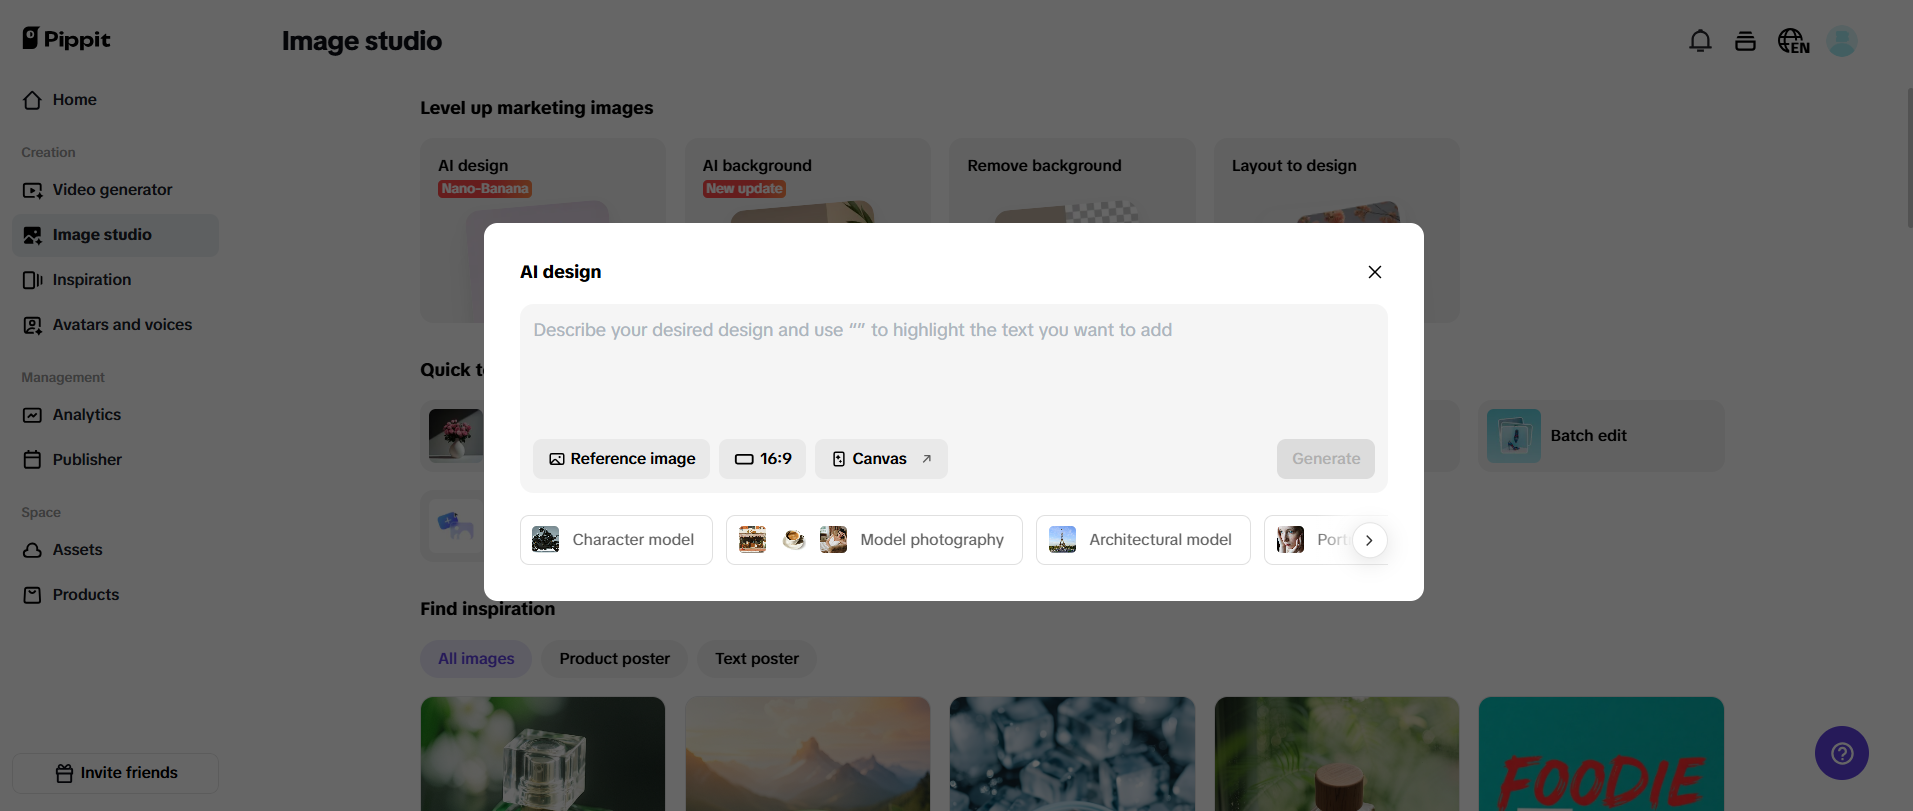Click the Pippit logo
Viewport: 1913px width, 811px height.
[66, 39]
